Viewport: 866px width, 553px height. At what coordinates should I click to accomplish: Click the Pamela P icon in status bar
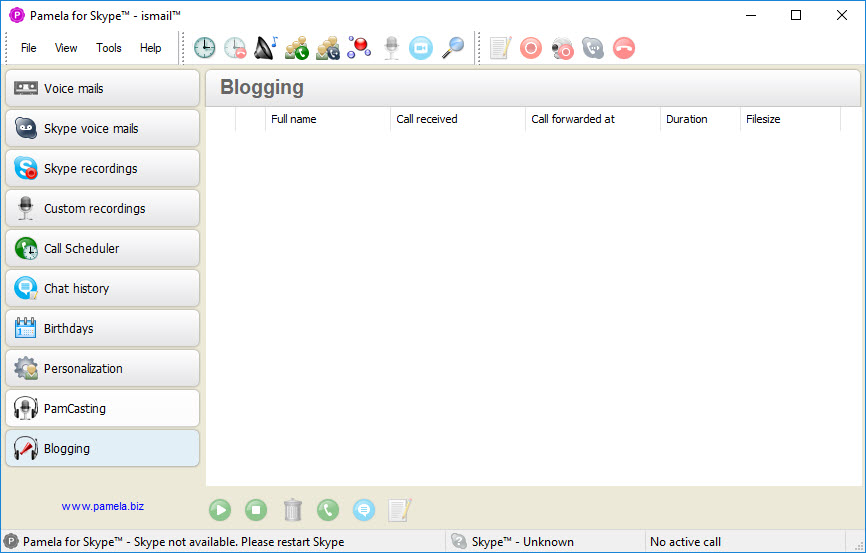pyautogui.click(x=10, y=541)
